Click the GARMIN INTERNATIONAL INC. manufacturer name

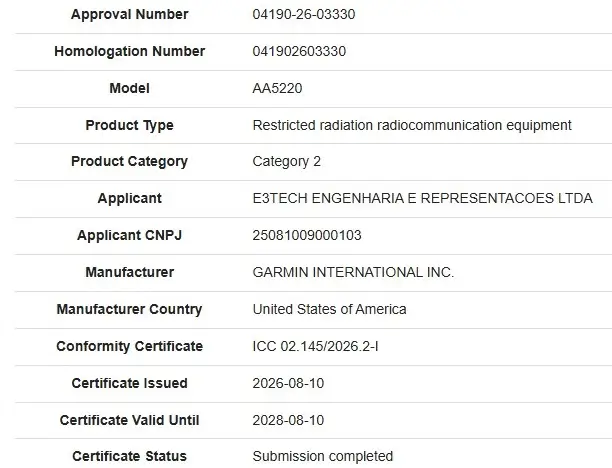[353, 272]
